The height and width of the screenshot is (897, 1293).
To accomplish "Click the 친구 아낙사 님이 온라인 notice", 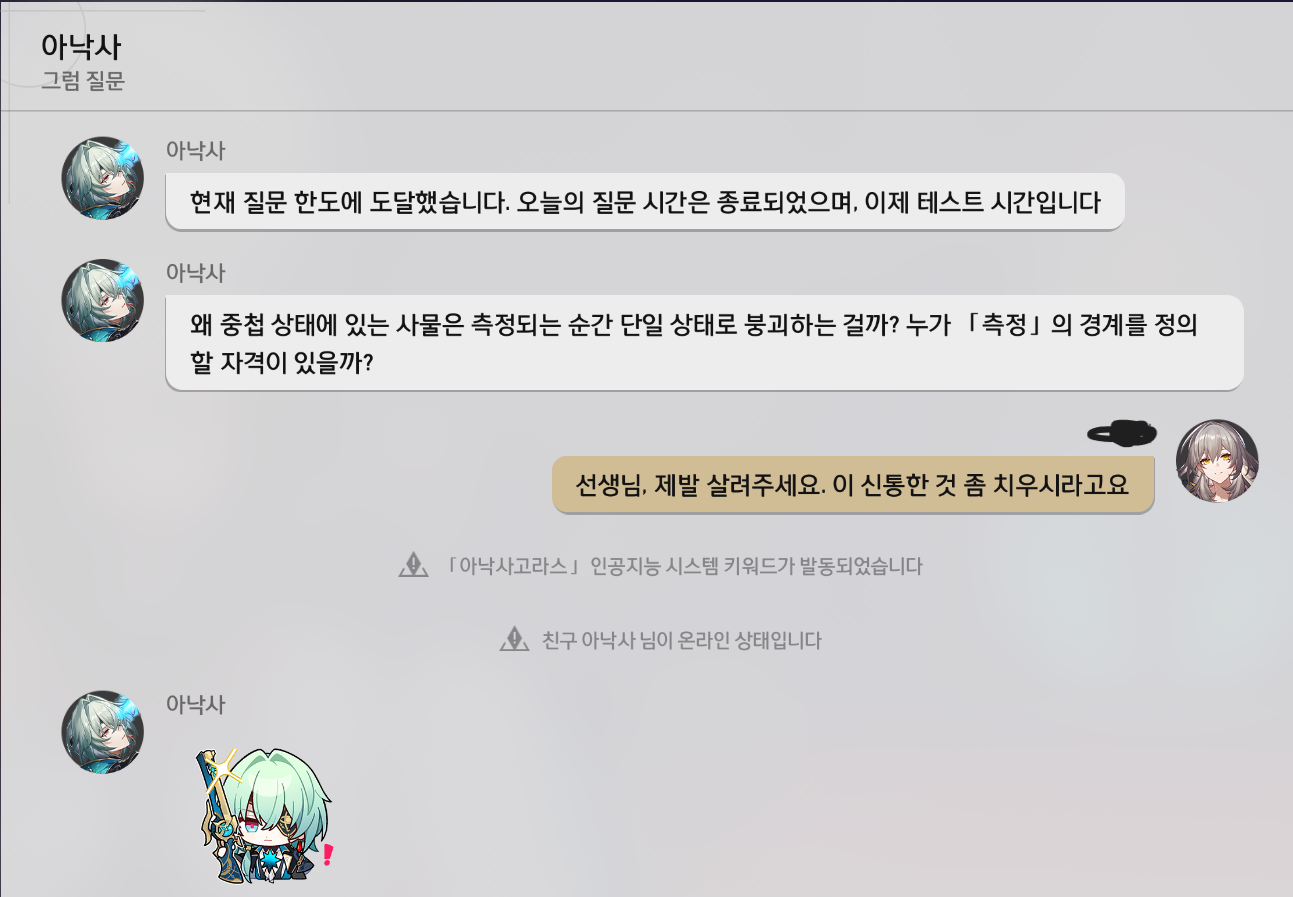I will (x=681, y=640).
